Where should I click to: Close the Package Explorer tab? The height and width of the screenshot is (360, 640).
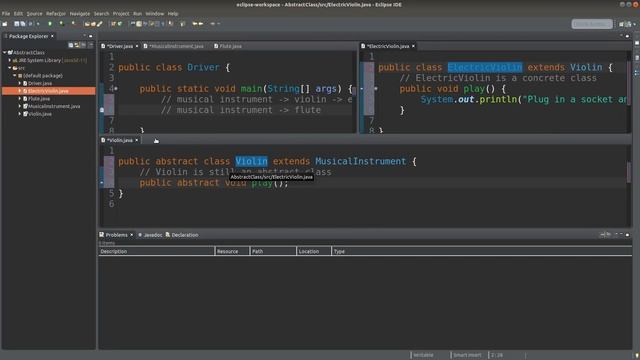pos(52,36)
